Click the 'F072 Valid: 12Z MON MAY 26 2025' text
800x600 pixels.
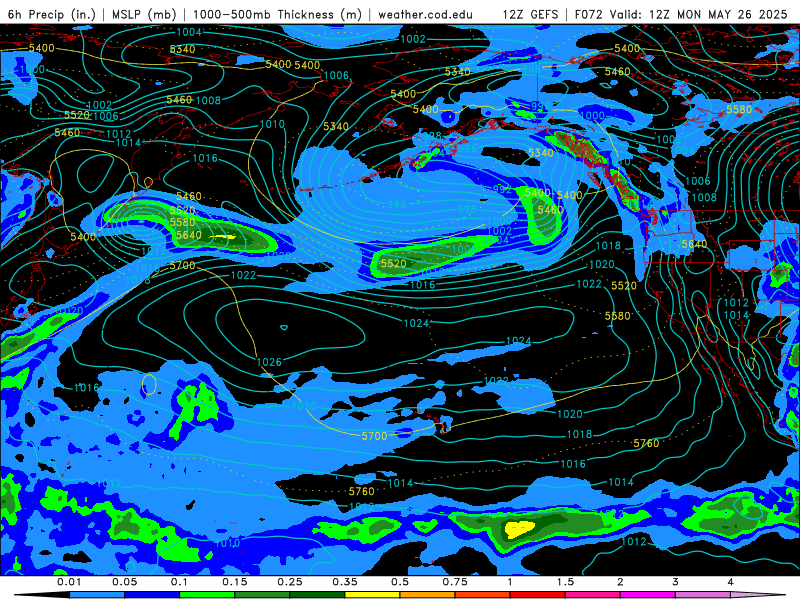681,14
